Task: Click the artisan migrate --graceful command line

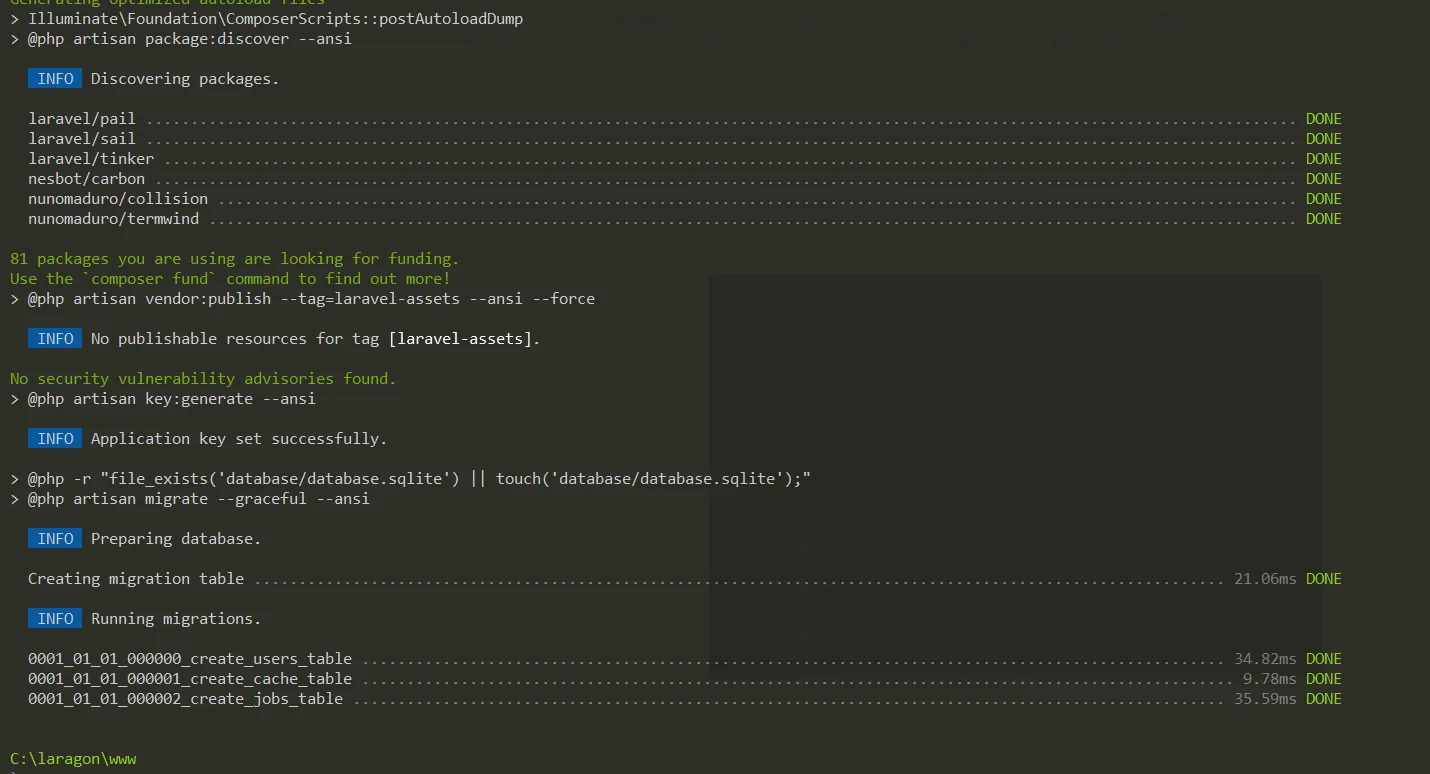Action: (190, 499)
